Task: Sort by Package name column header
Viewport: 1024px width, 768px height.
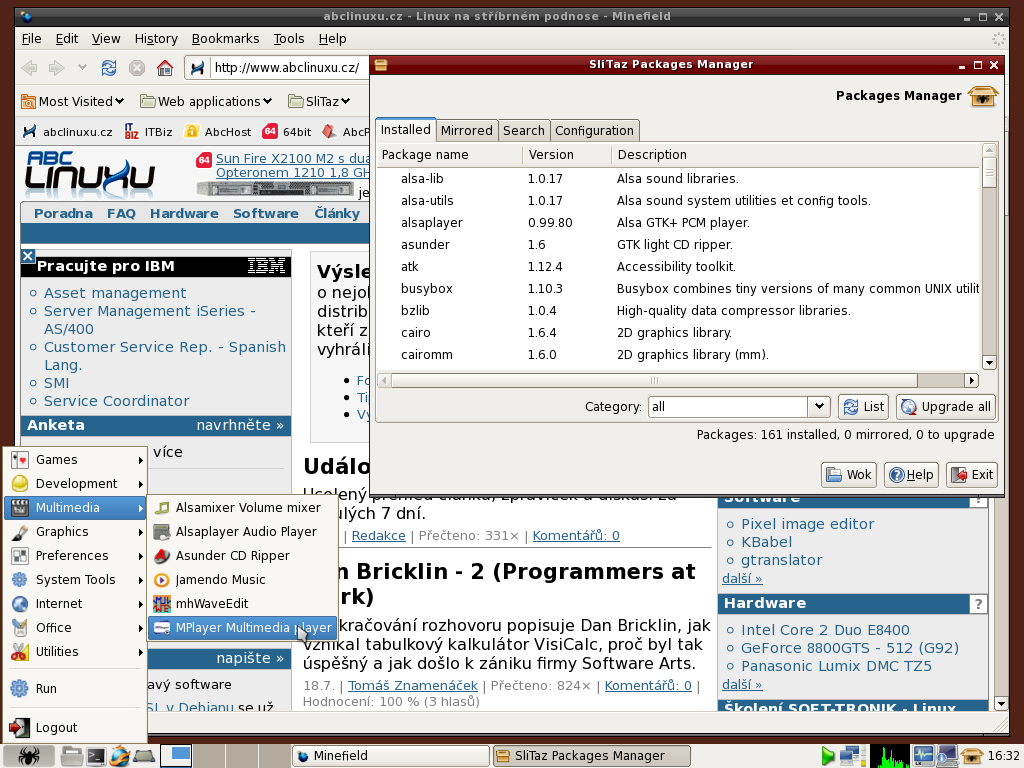Action: tap(450, 155)
